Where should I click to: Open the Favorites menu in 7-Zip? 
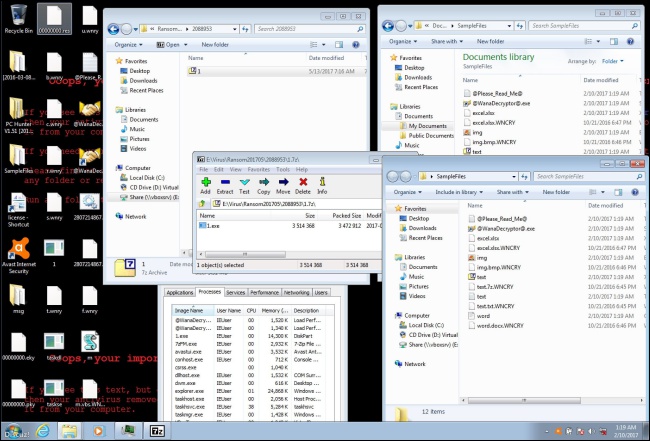coord(259,170)
